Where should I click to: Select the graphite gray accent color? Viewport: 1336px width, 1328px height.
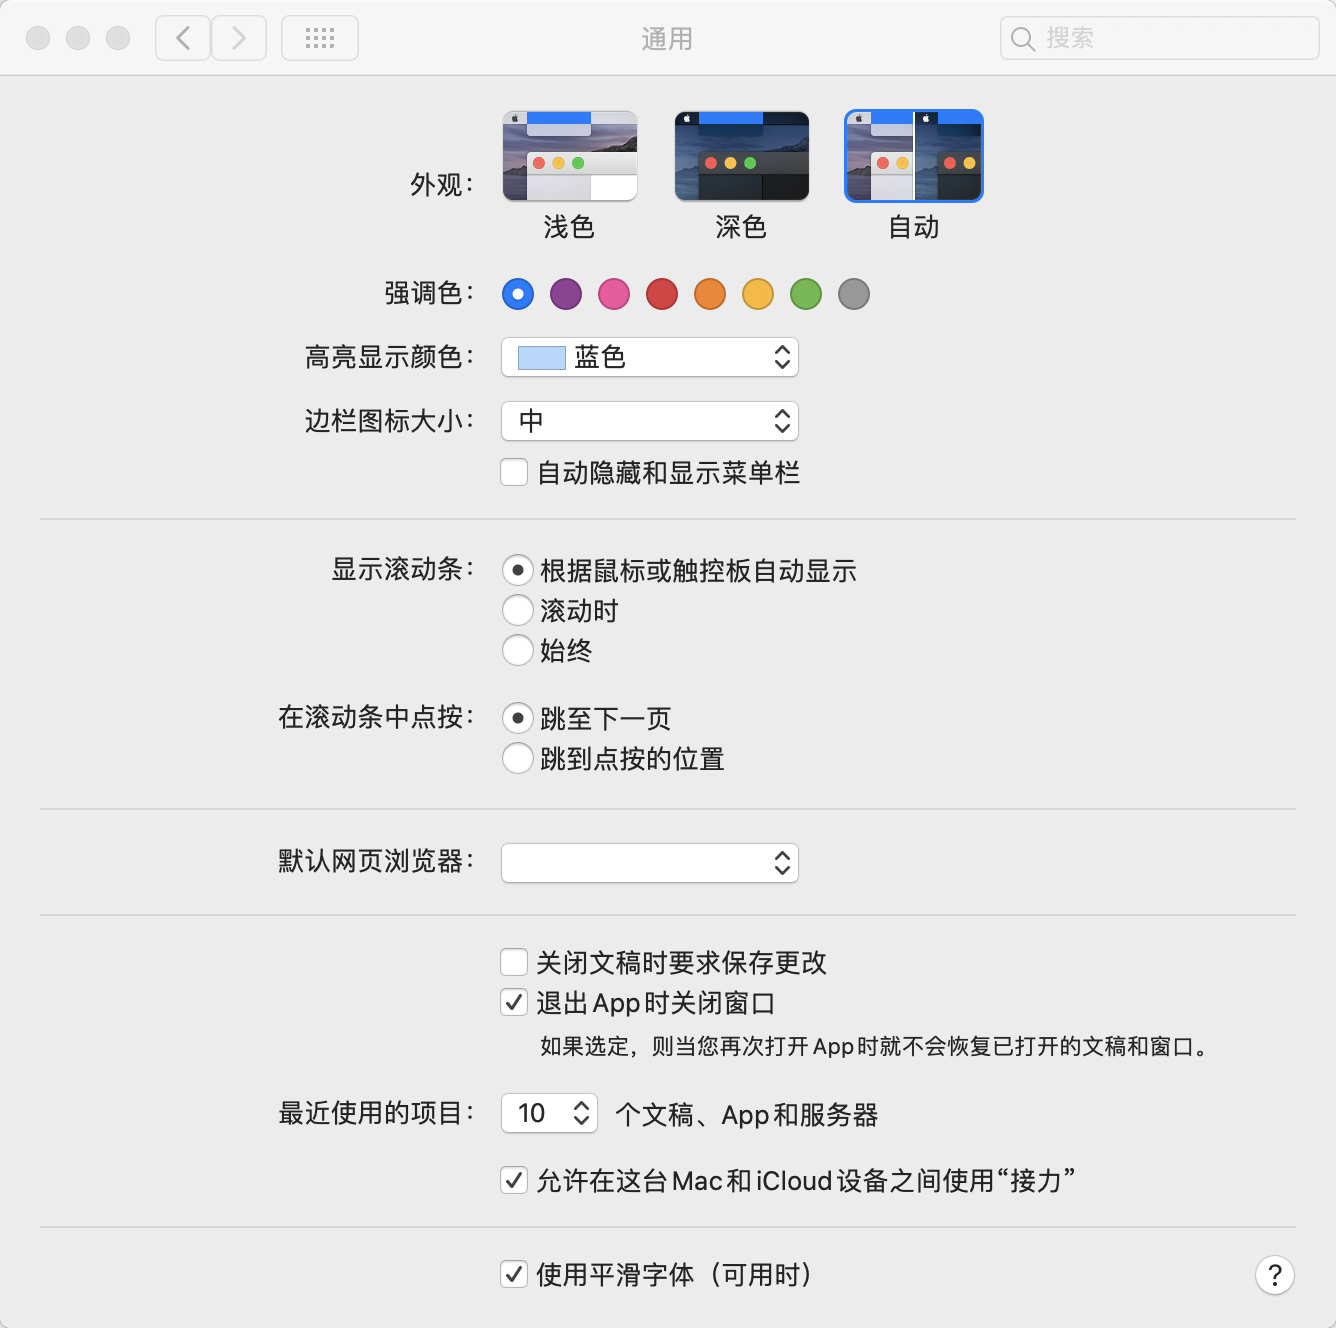pos(854,294)
